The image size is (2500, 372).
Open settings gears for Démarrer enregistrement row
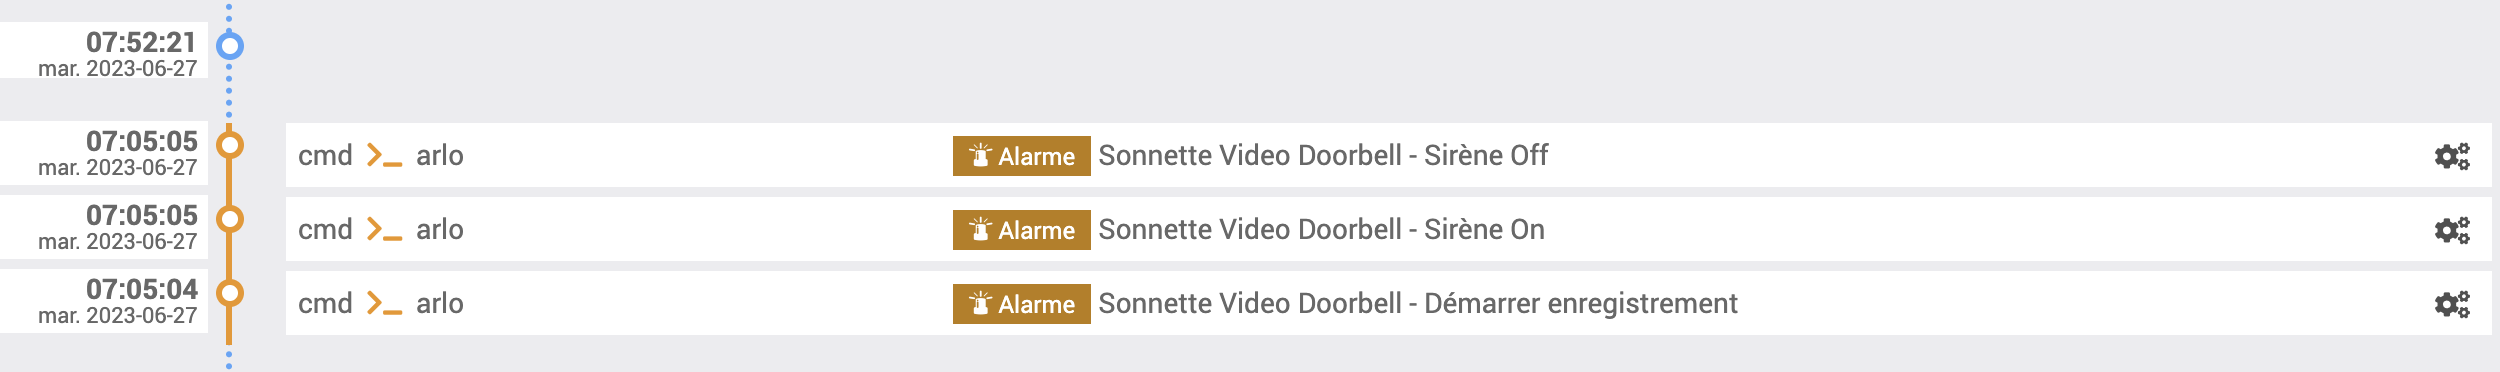(x=2451, y=304)
